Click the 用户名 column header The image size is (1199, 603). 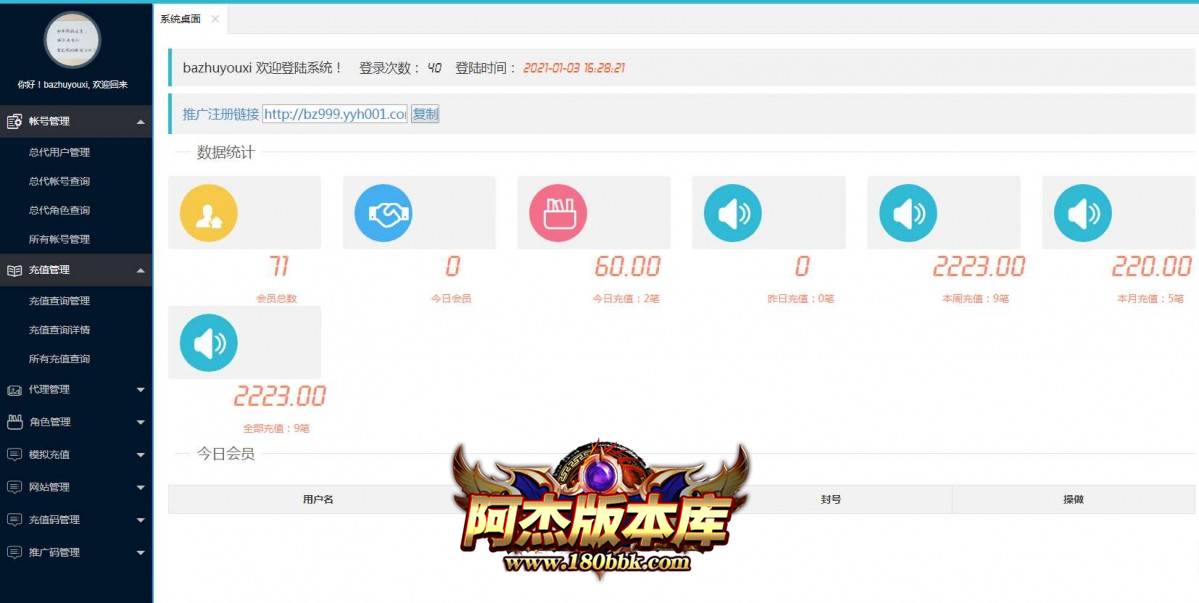point(318,499)
